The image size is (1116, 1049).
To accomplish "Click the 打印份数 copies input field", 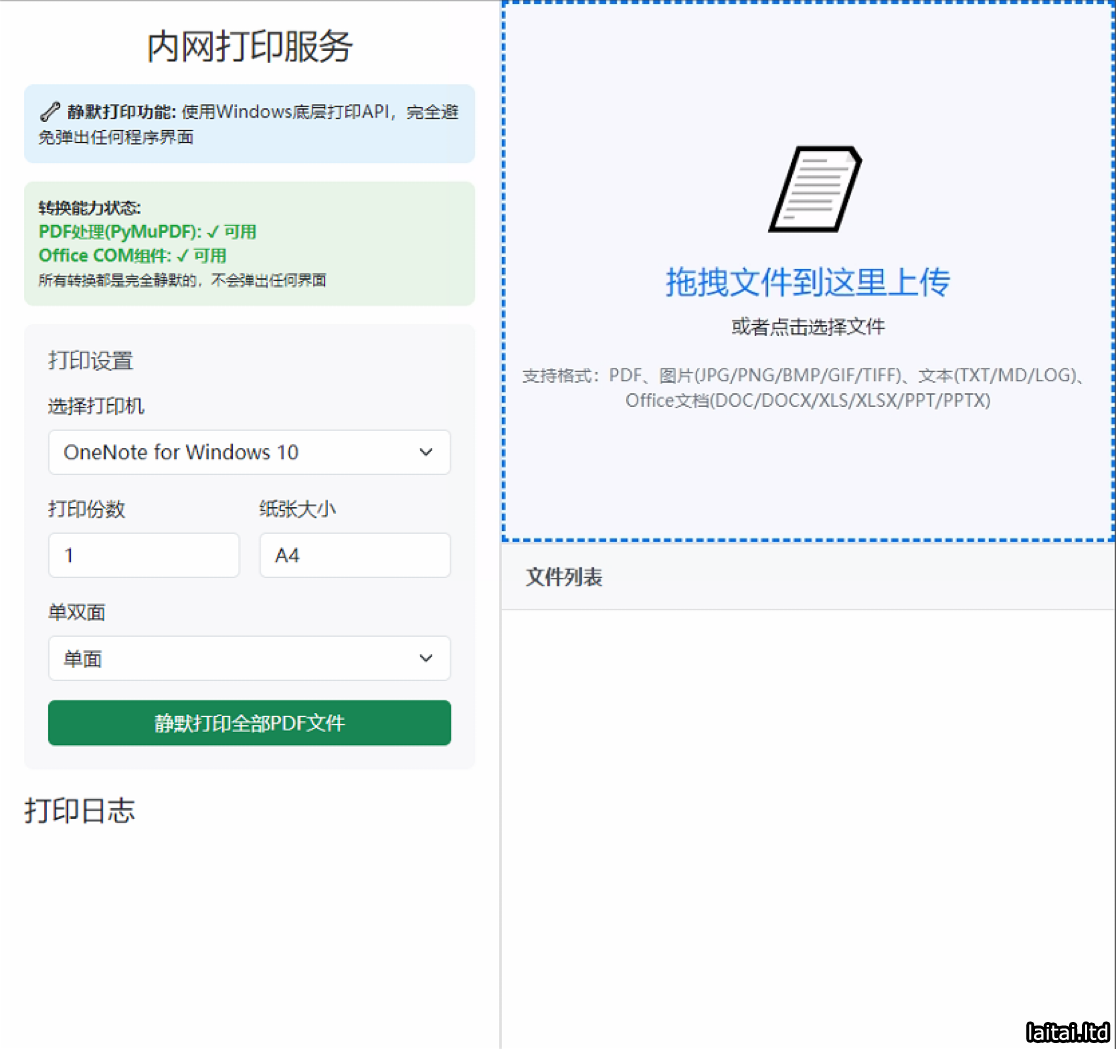I will pos(144,555).
